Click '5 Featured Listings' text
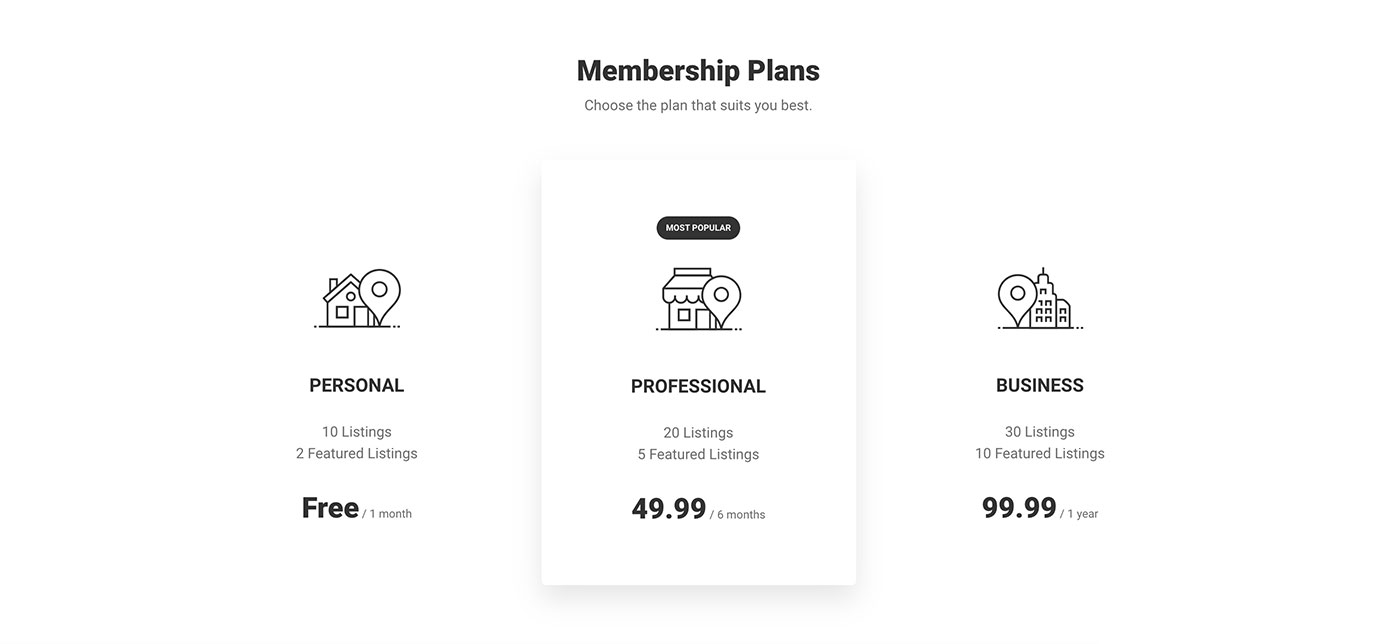The image size is (1400, 644). pos(698,454)
